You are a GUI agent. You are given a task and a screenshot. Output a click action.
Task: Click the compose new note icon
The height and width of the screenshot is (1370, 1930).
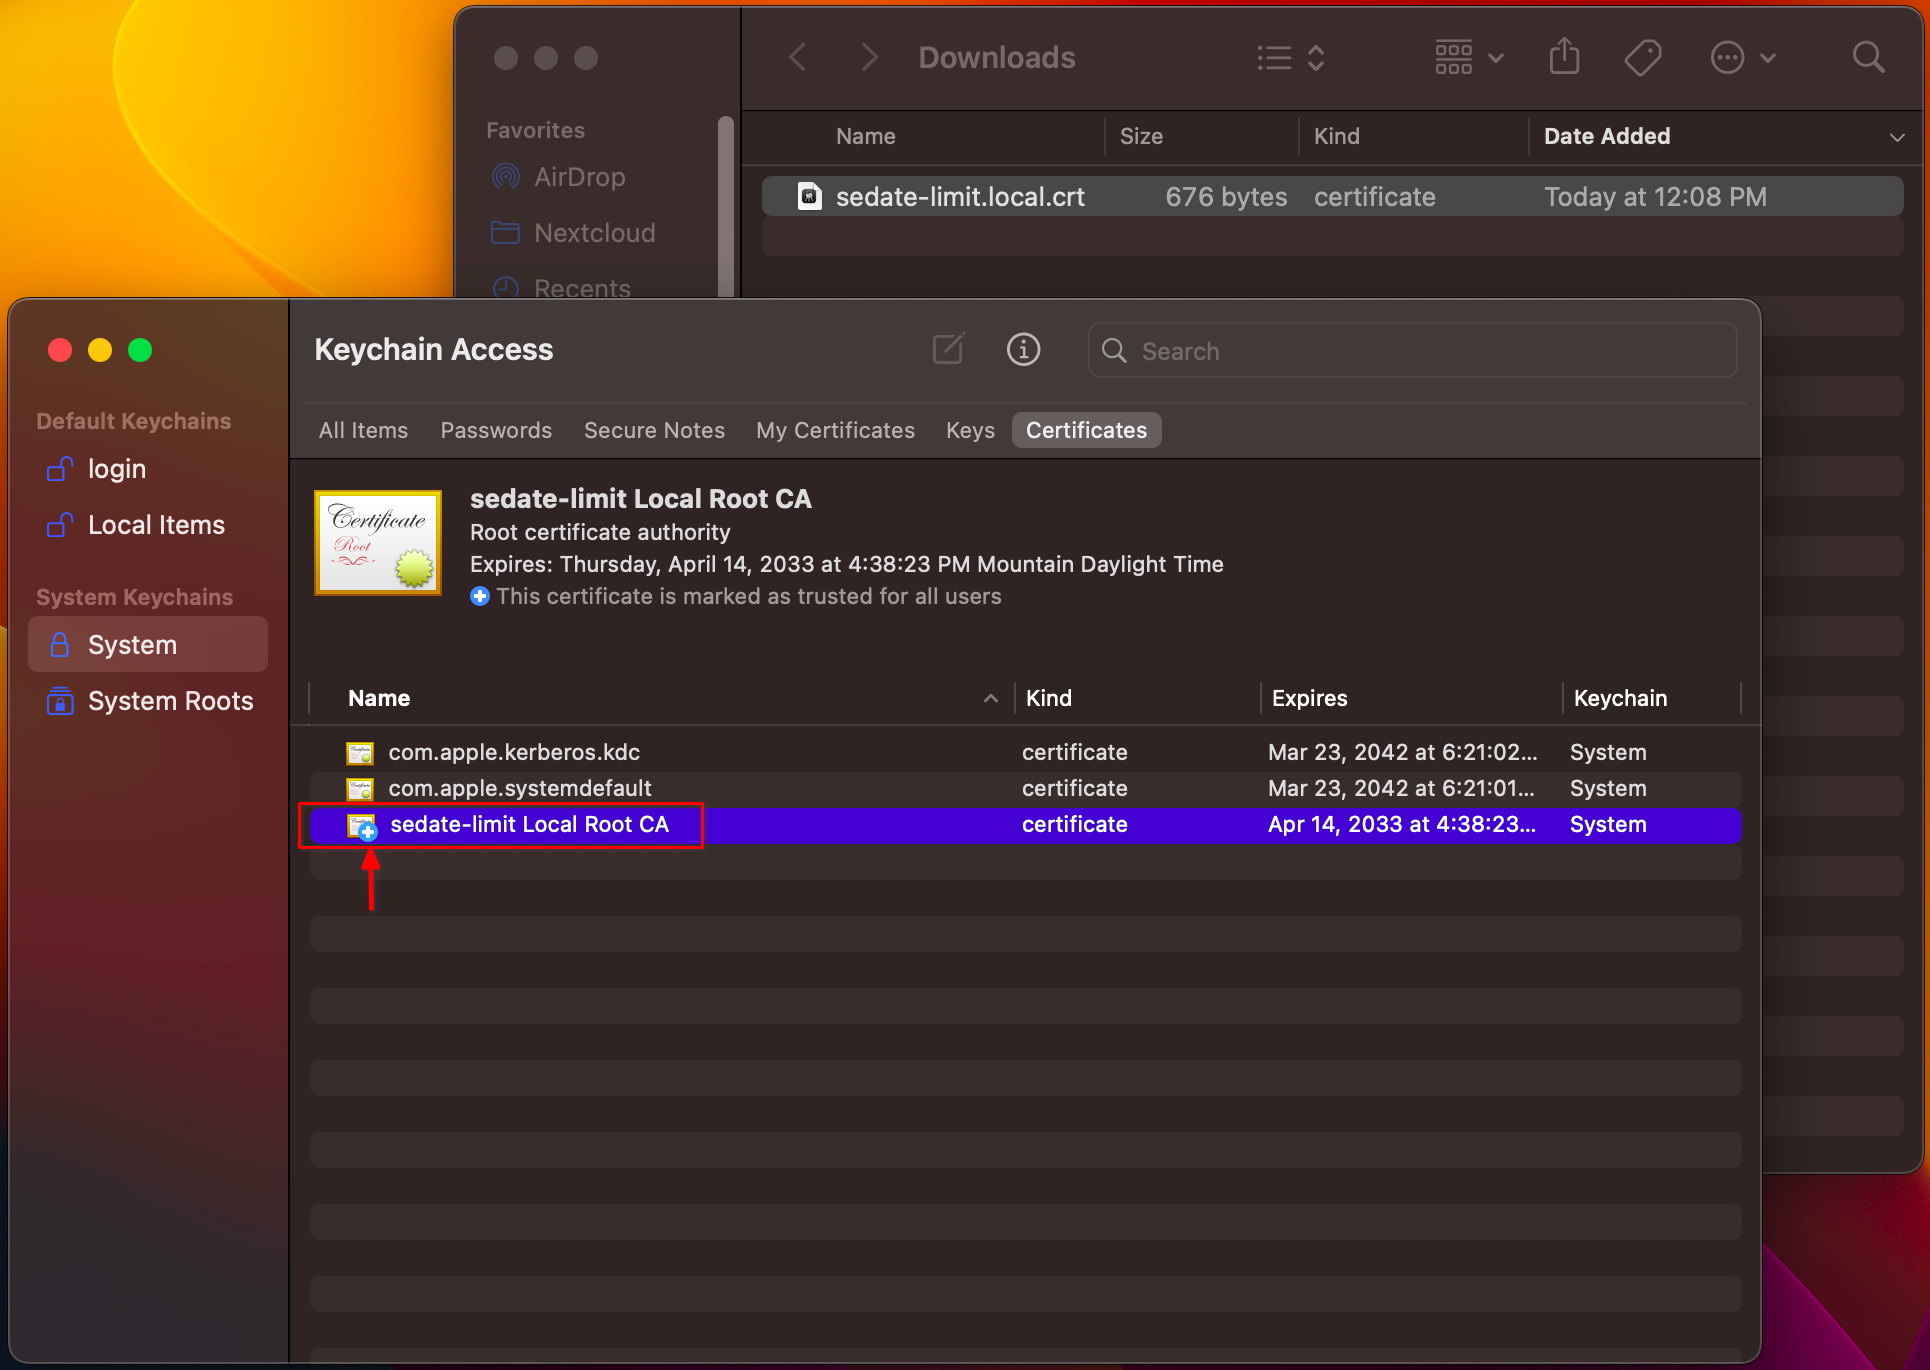[947, 349]
